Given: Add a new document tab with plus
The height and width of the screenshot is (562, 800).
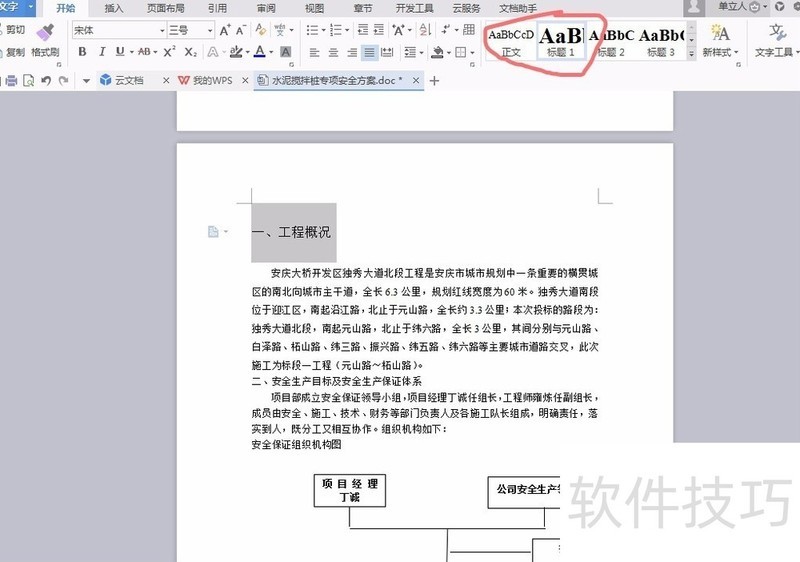Looking at the screenshot, I should [434, 81].
